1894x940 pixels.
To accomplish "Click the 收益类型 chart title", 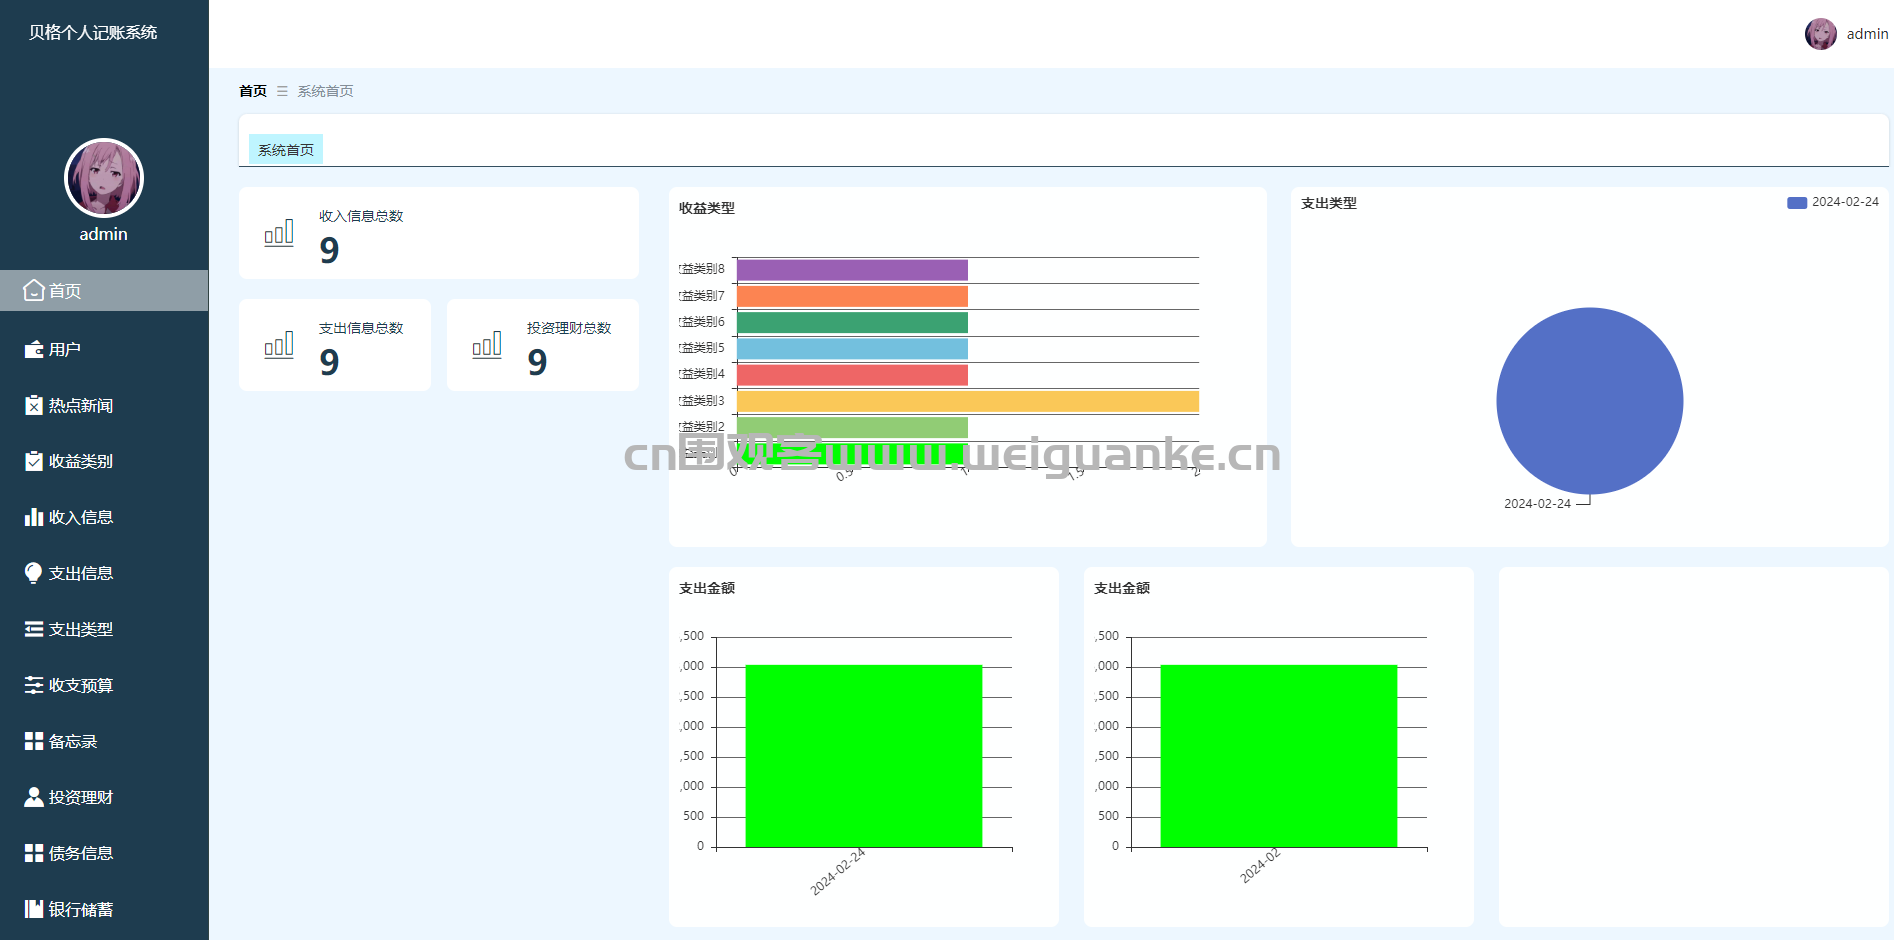I will pos(707,208).
